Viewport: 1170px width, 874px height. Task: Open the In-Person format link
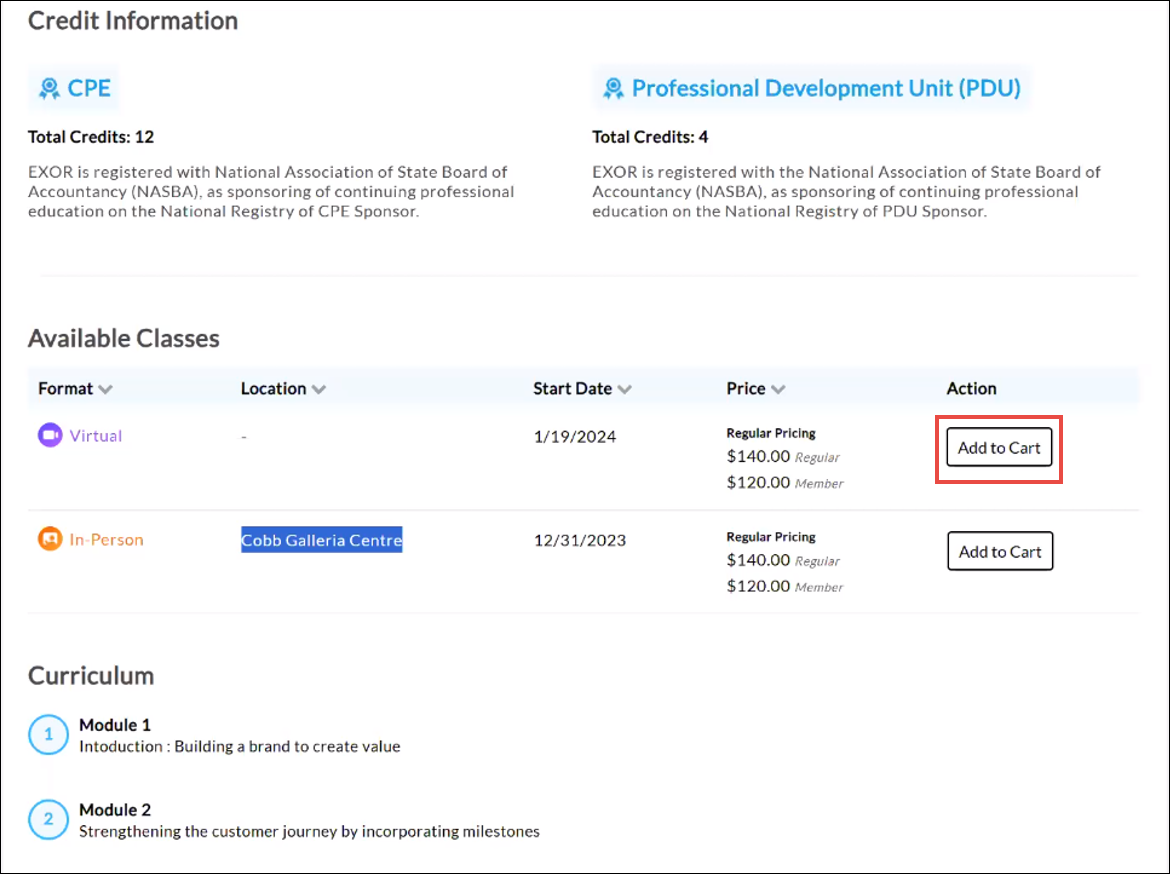[x=106, y=540]
